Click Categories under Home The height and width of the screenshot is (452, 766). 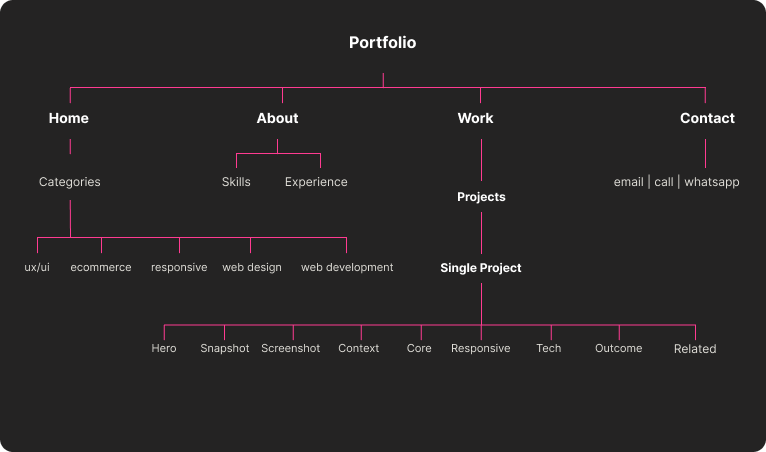pos(70,182)
